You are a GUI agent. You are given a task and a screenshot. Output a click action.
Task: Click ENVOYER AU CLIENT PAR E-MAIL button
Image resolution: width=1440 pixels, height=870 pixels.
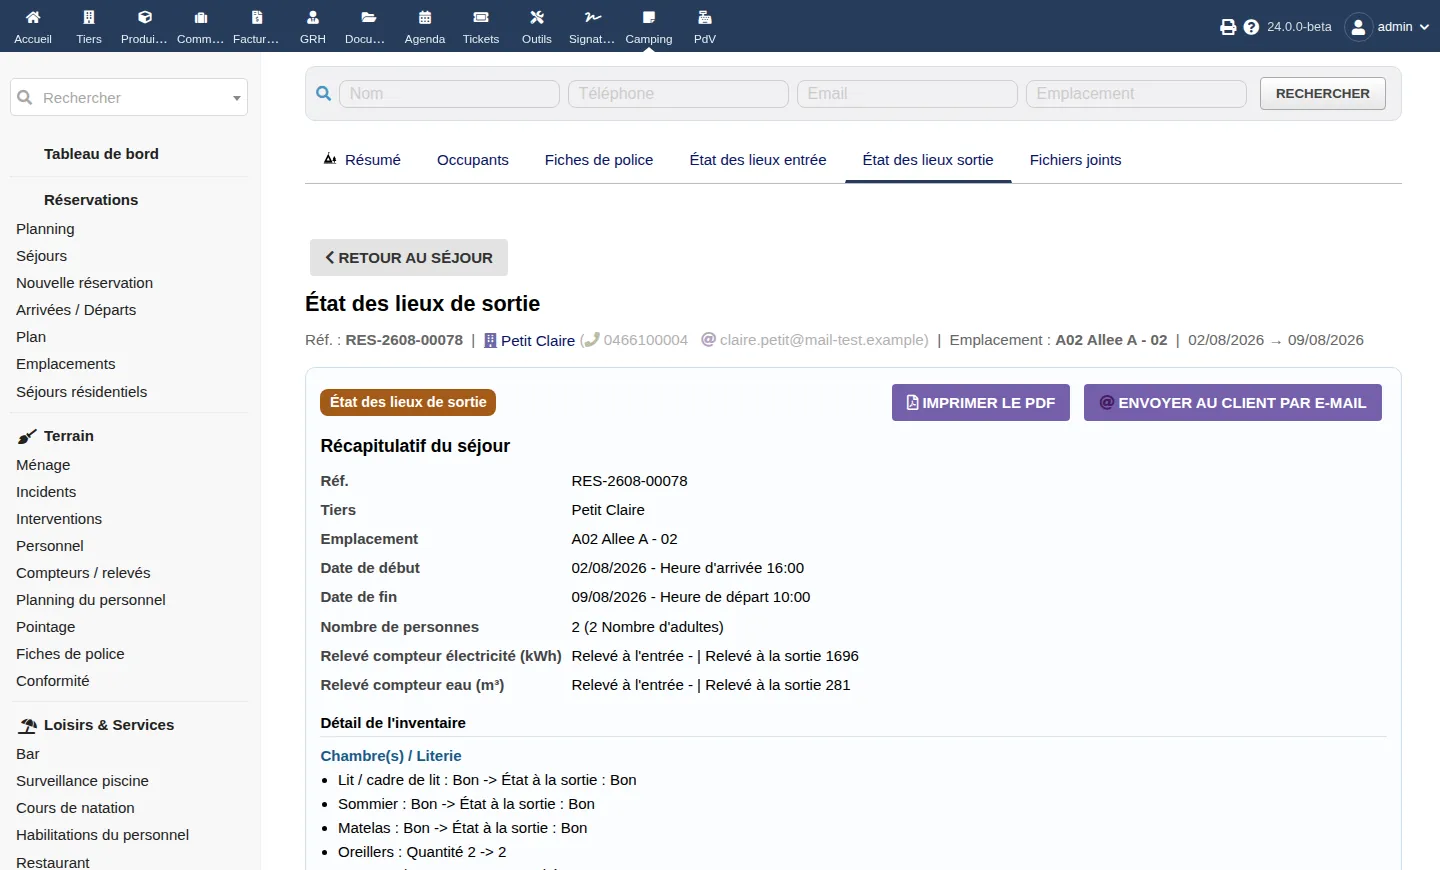click(x=1233, y=403)
